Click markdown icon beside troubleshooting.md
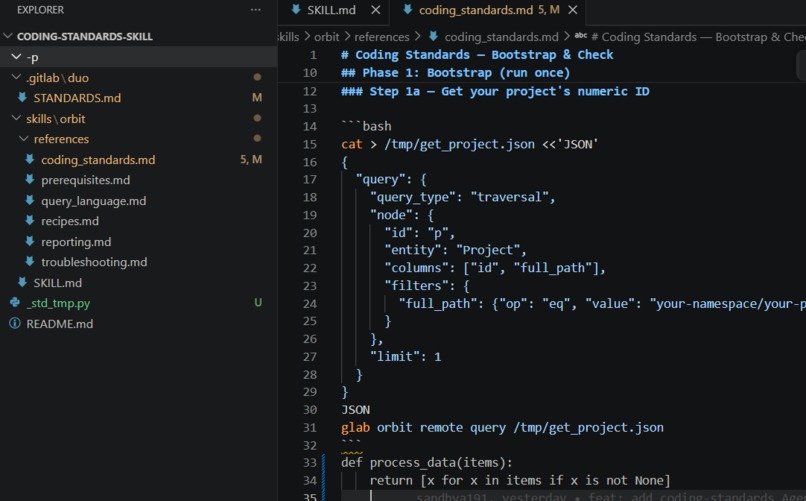The image size is (806, 501). 30,262
